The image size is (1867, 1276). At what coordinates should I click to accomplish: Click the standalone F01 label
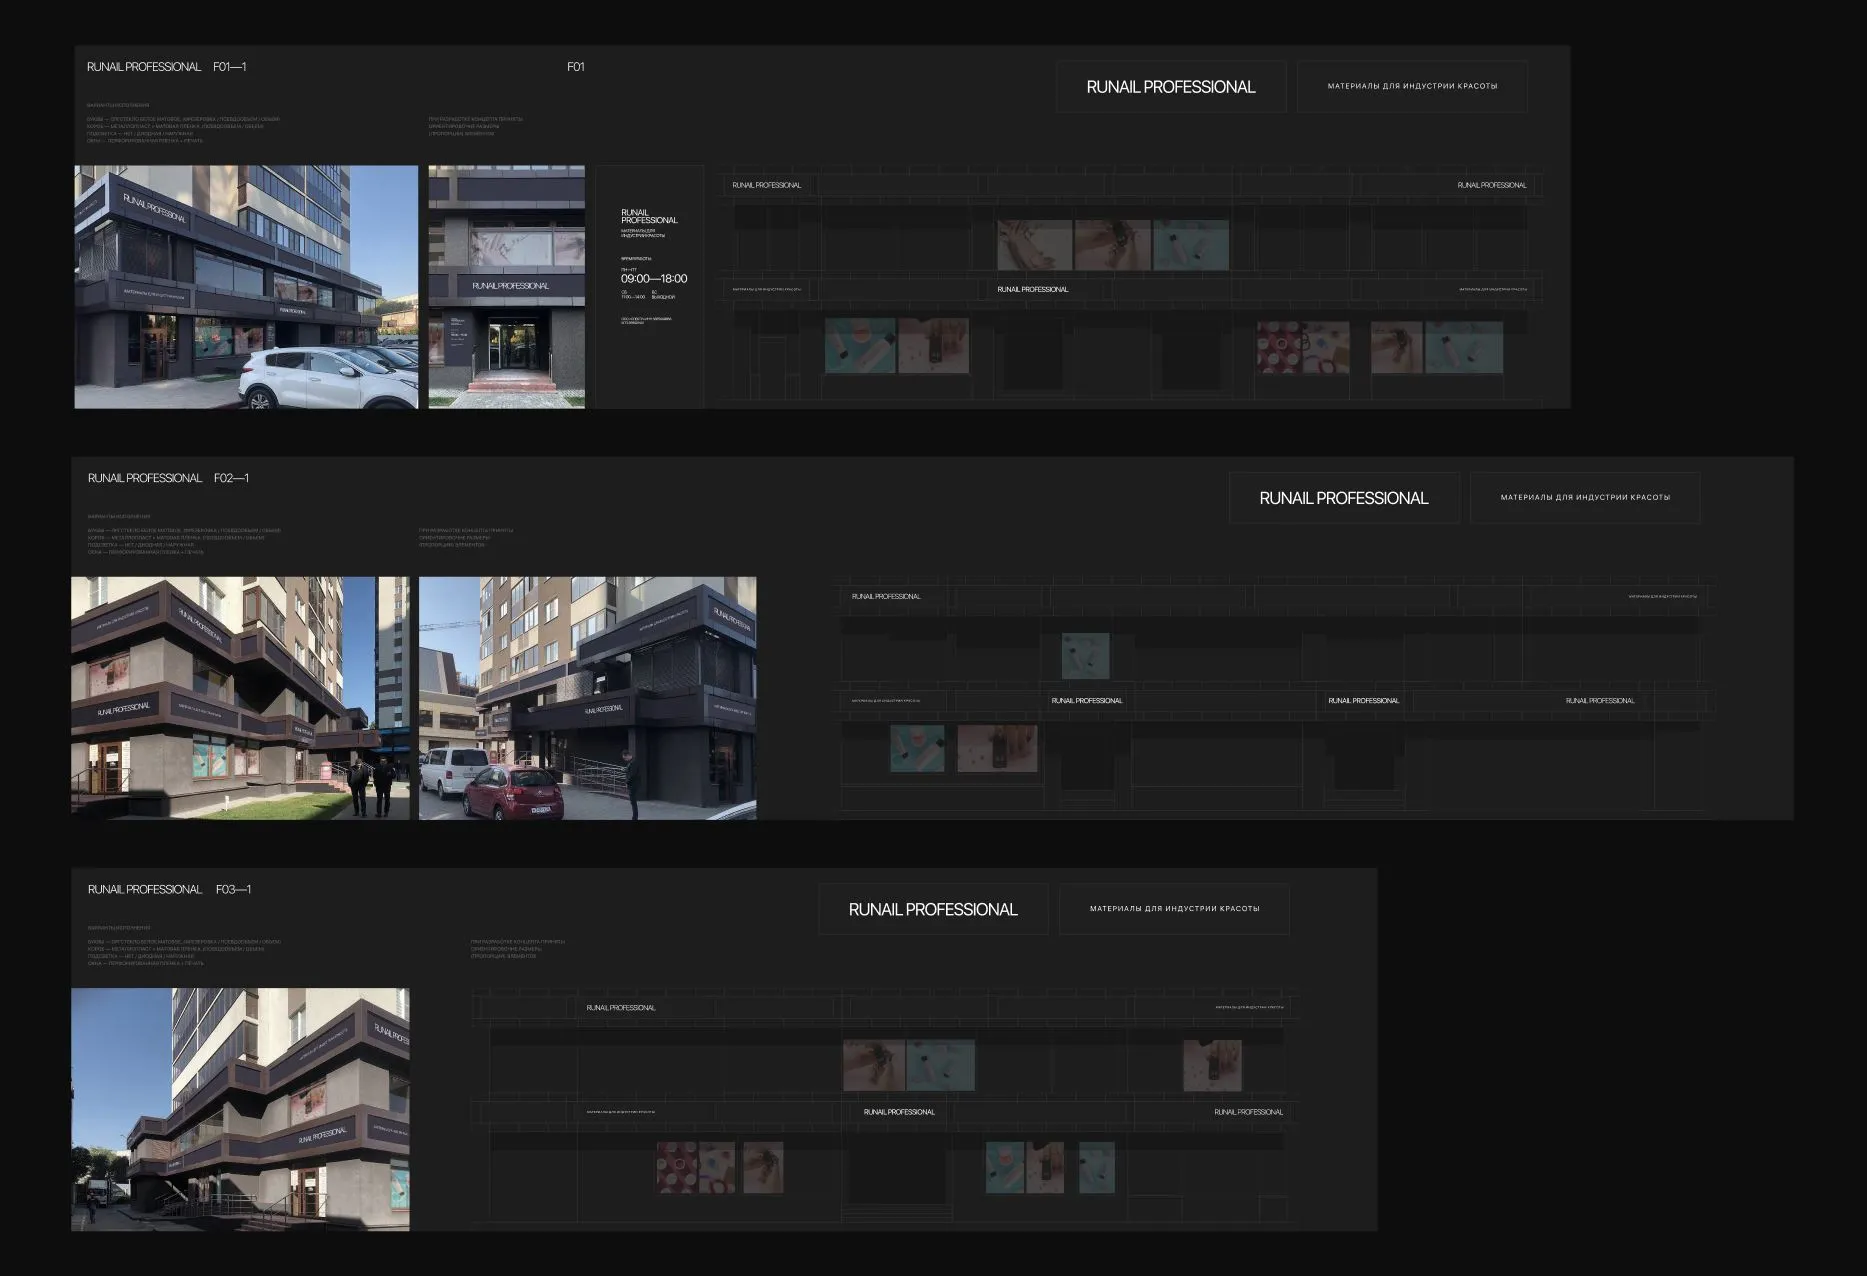576,67
